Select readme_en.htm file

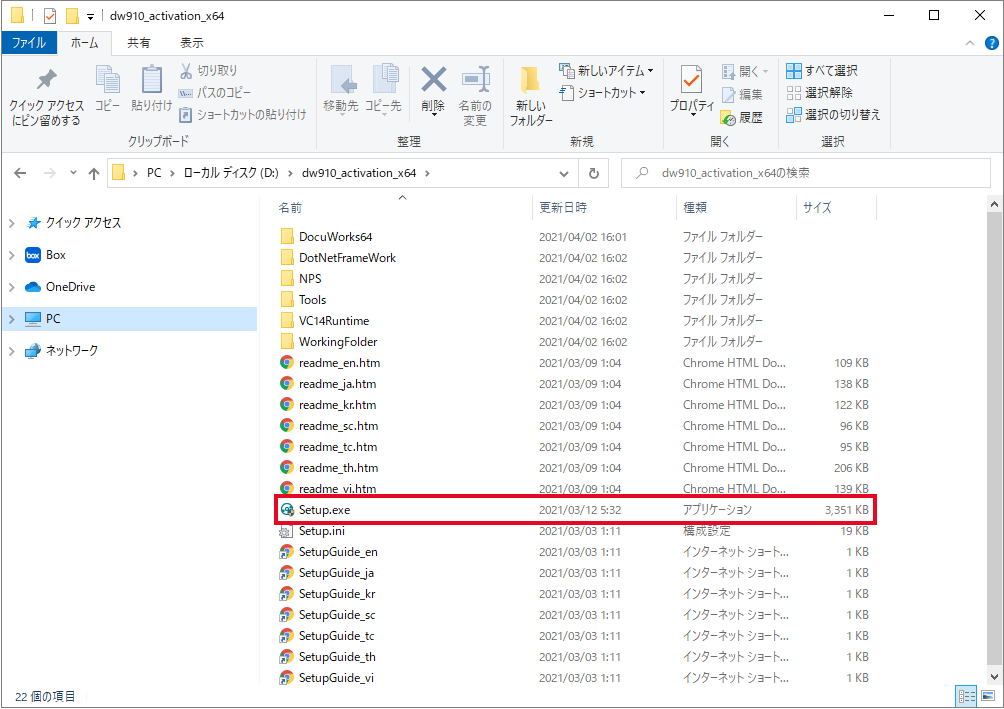pos(339,363)
